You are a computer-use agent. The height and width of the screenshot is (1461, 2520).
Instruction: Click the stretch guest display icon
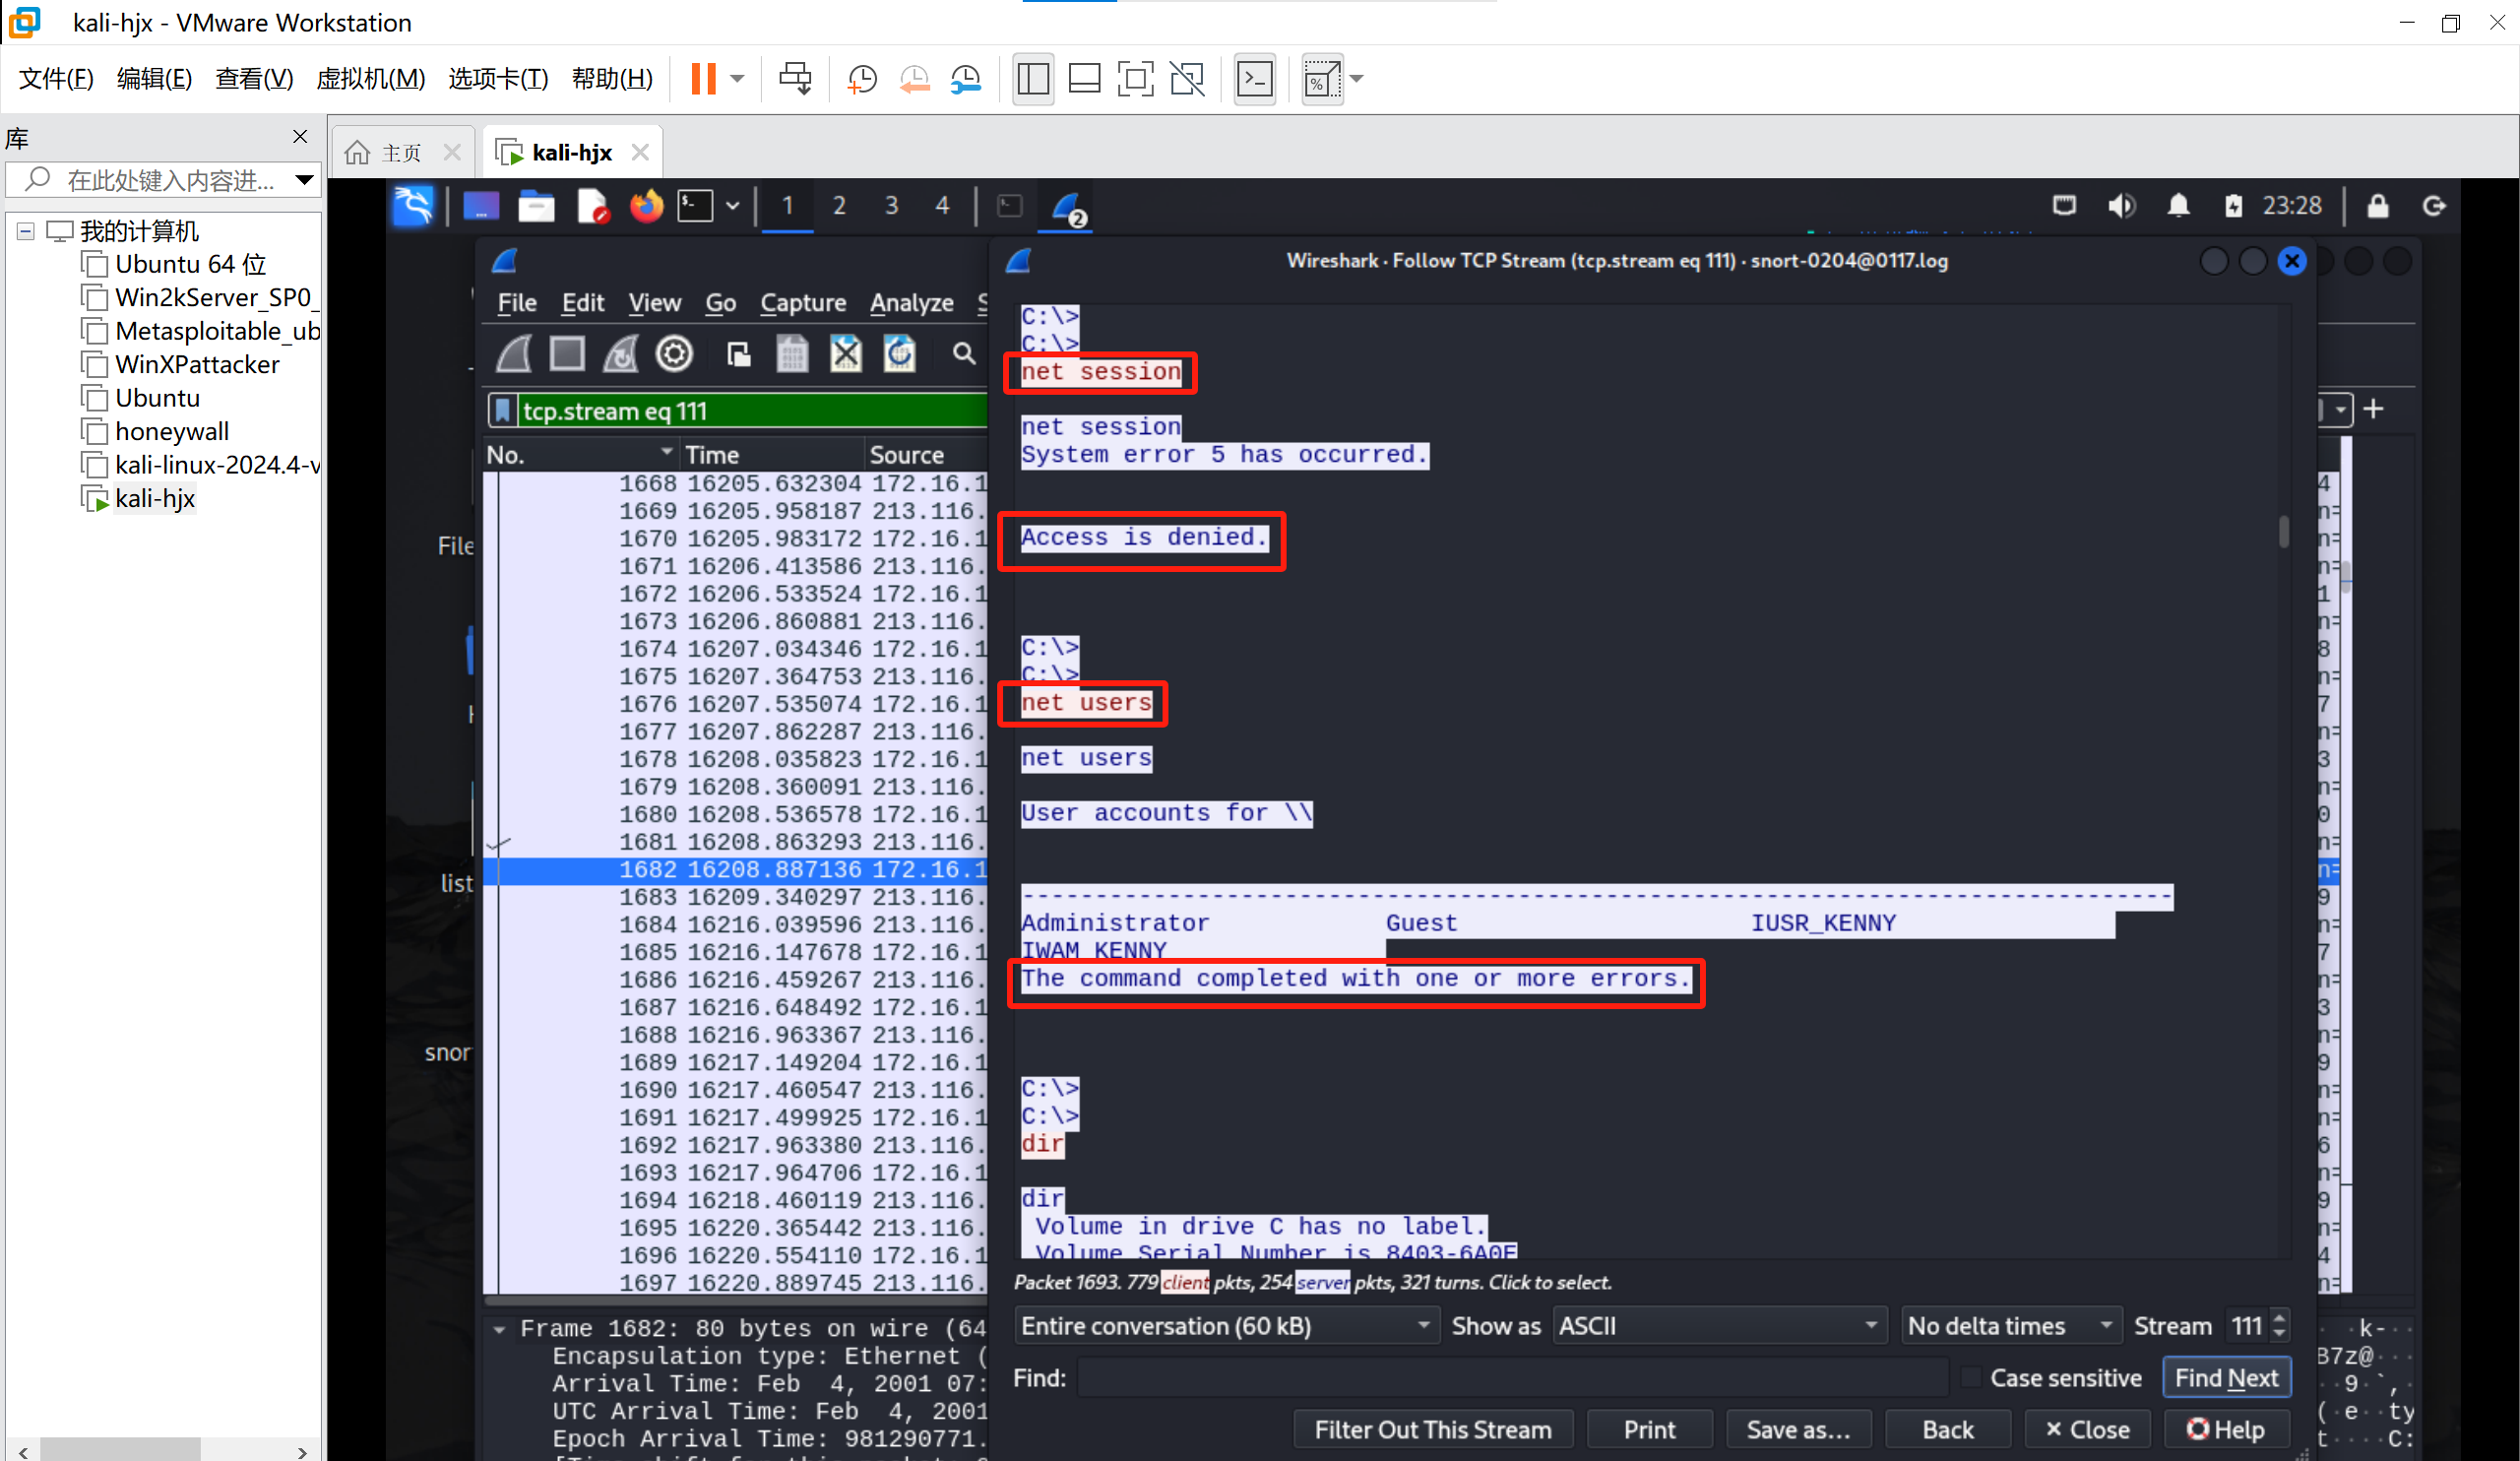pos(1322,78)
